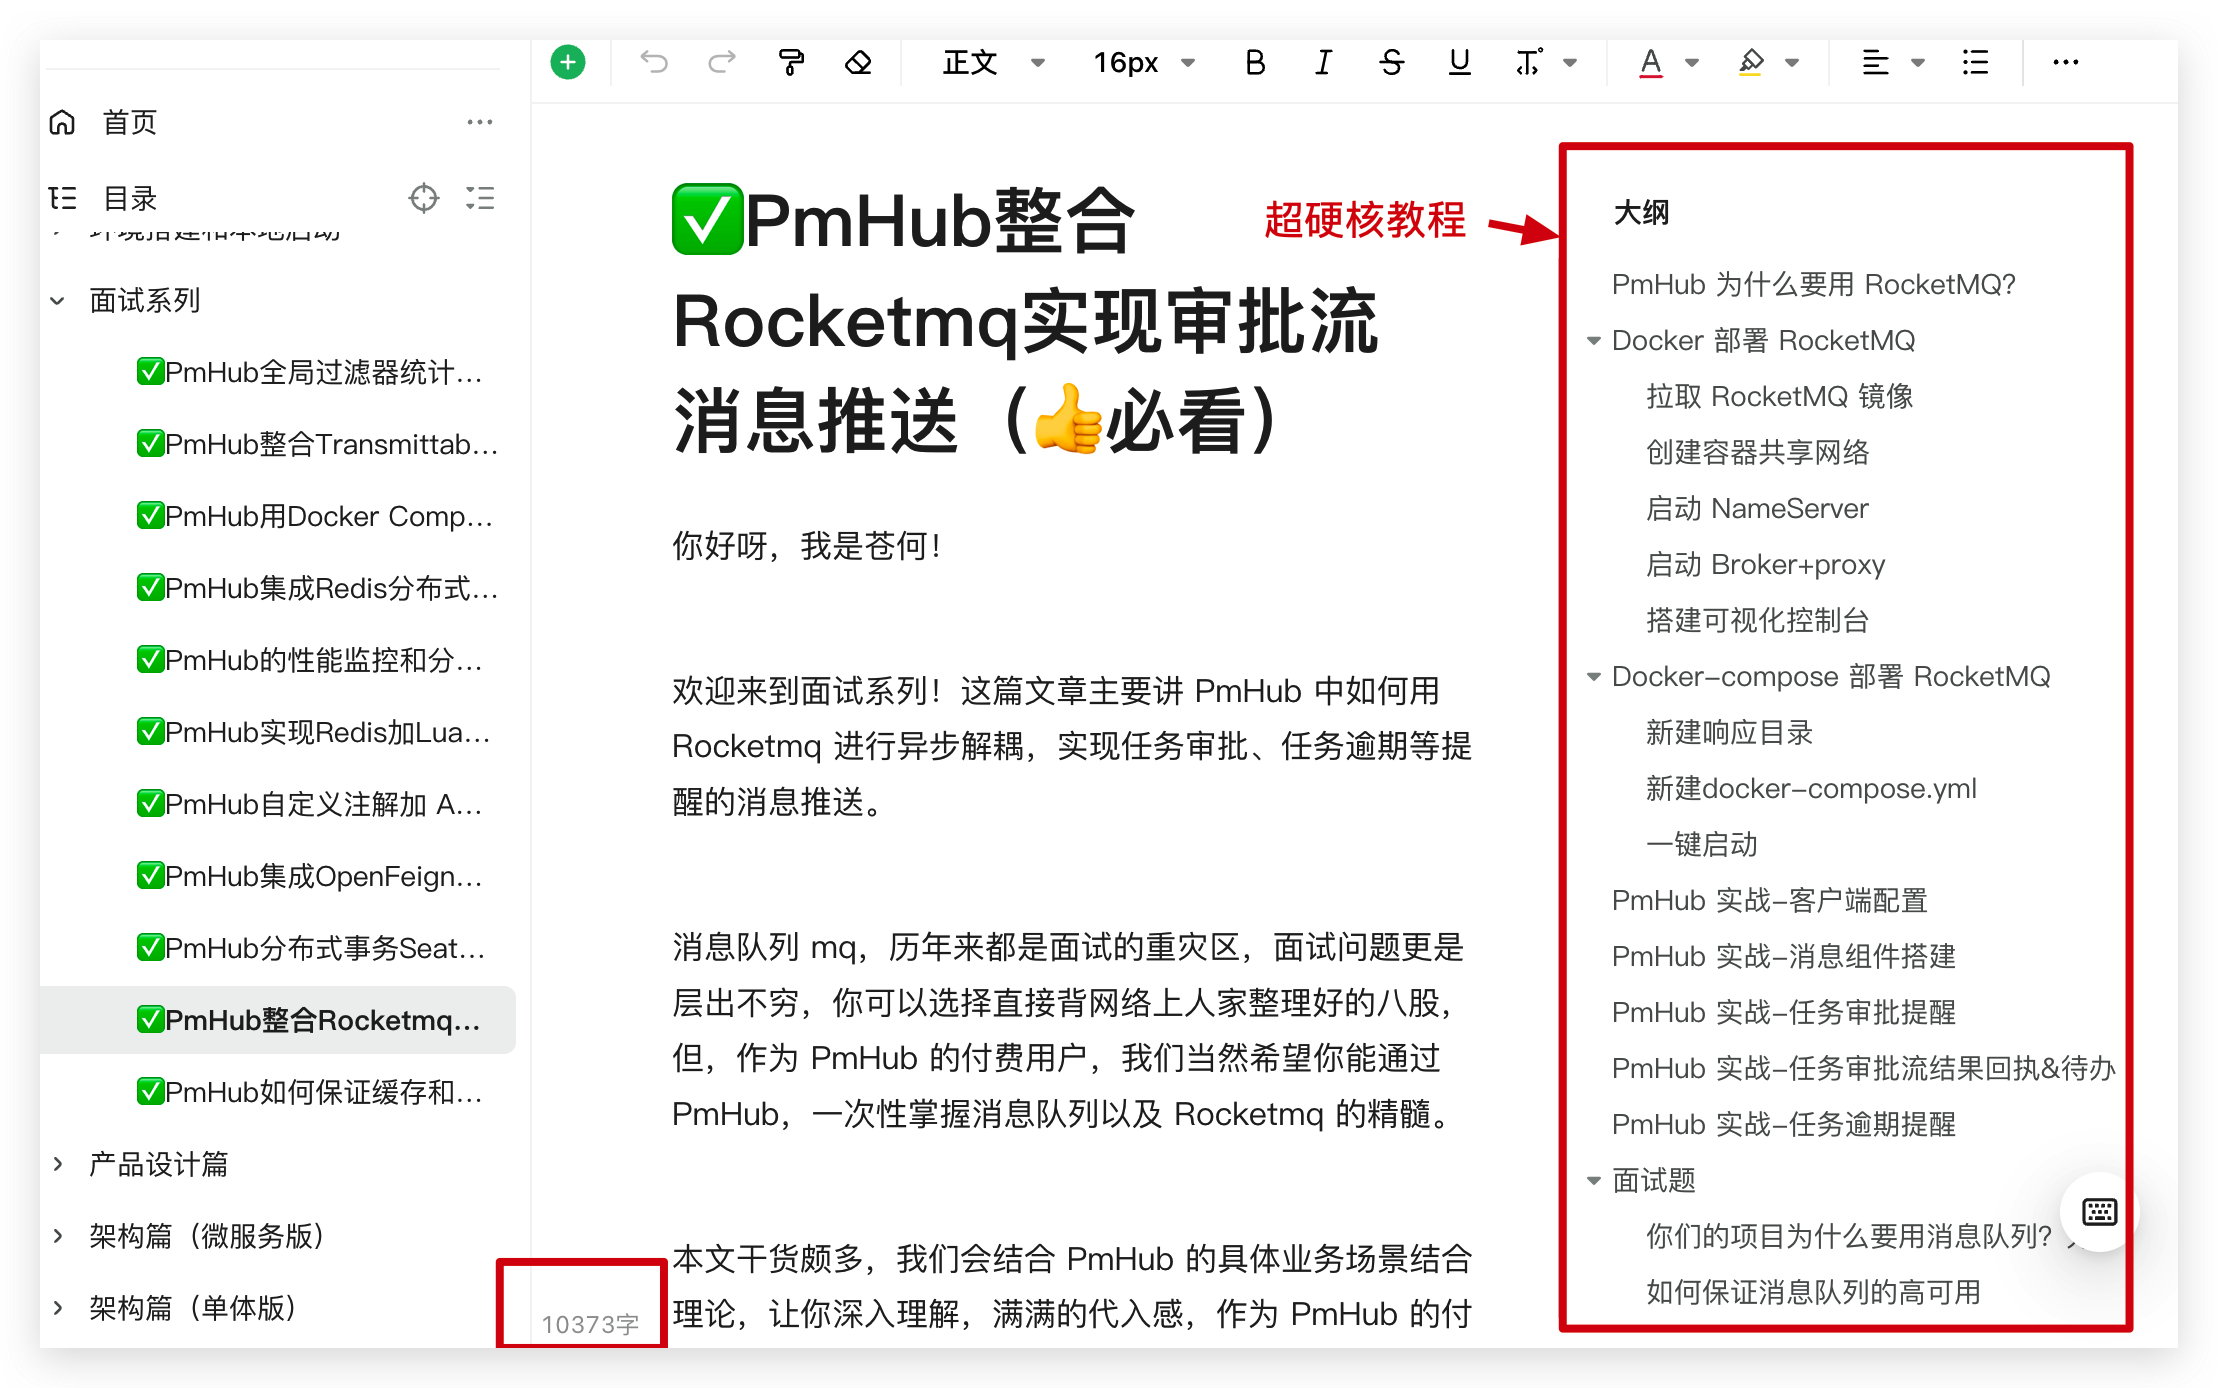
Task: Redo the last action
Action: click(x=722, y=62)
